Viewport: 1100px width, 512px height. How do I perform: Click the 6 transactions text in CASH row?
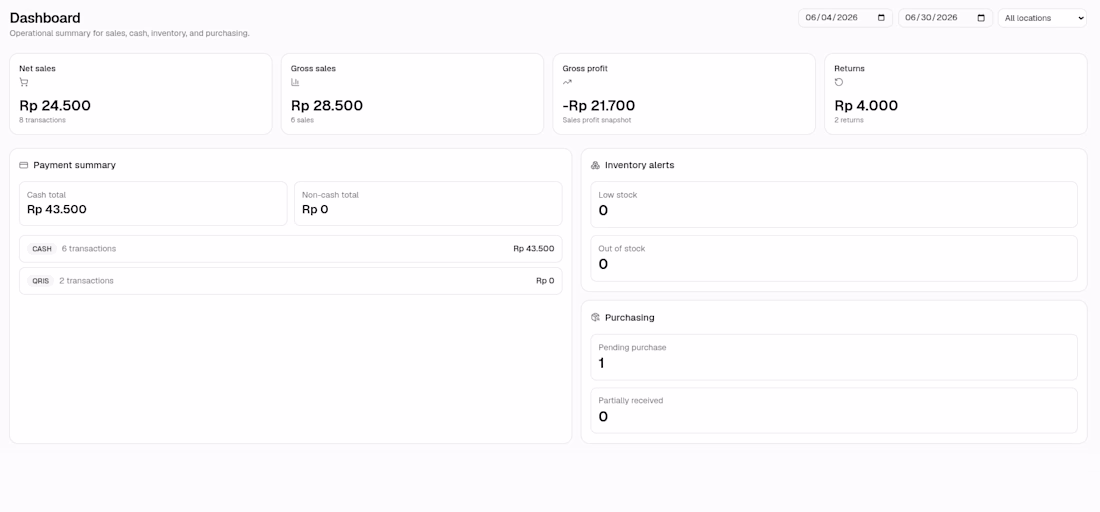pyautogui.click(x=89, y=249)
